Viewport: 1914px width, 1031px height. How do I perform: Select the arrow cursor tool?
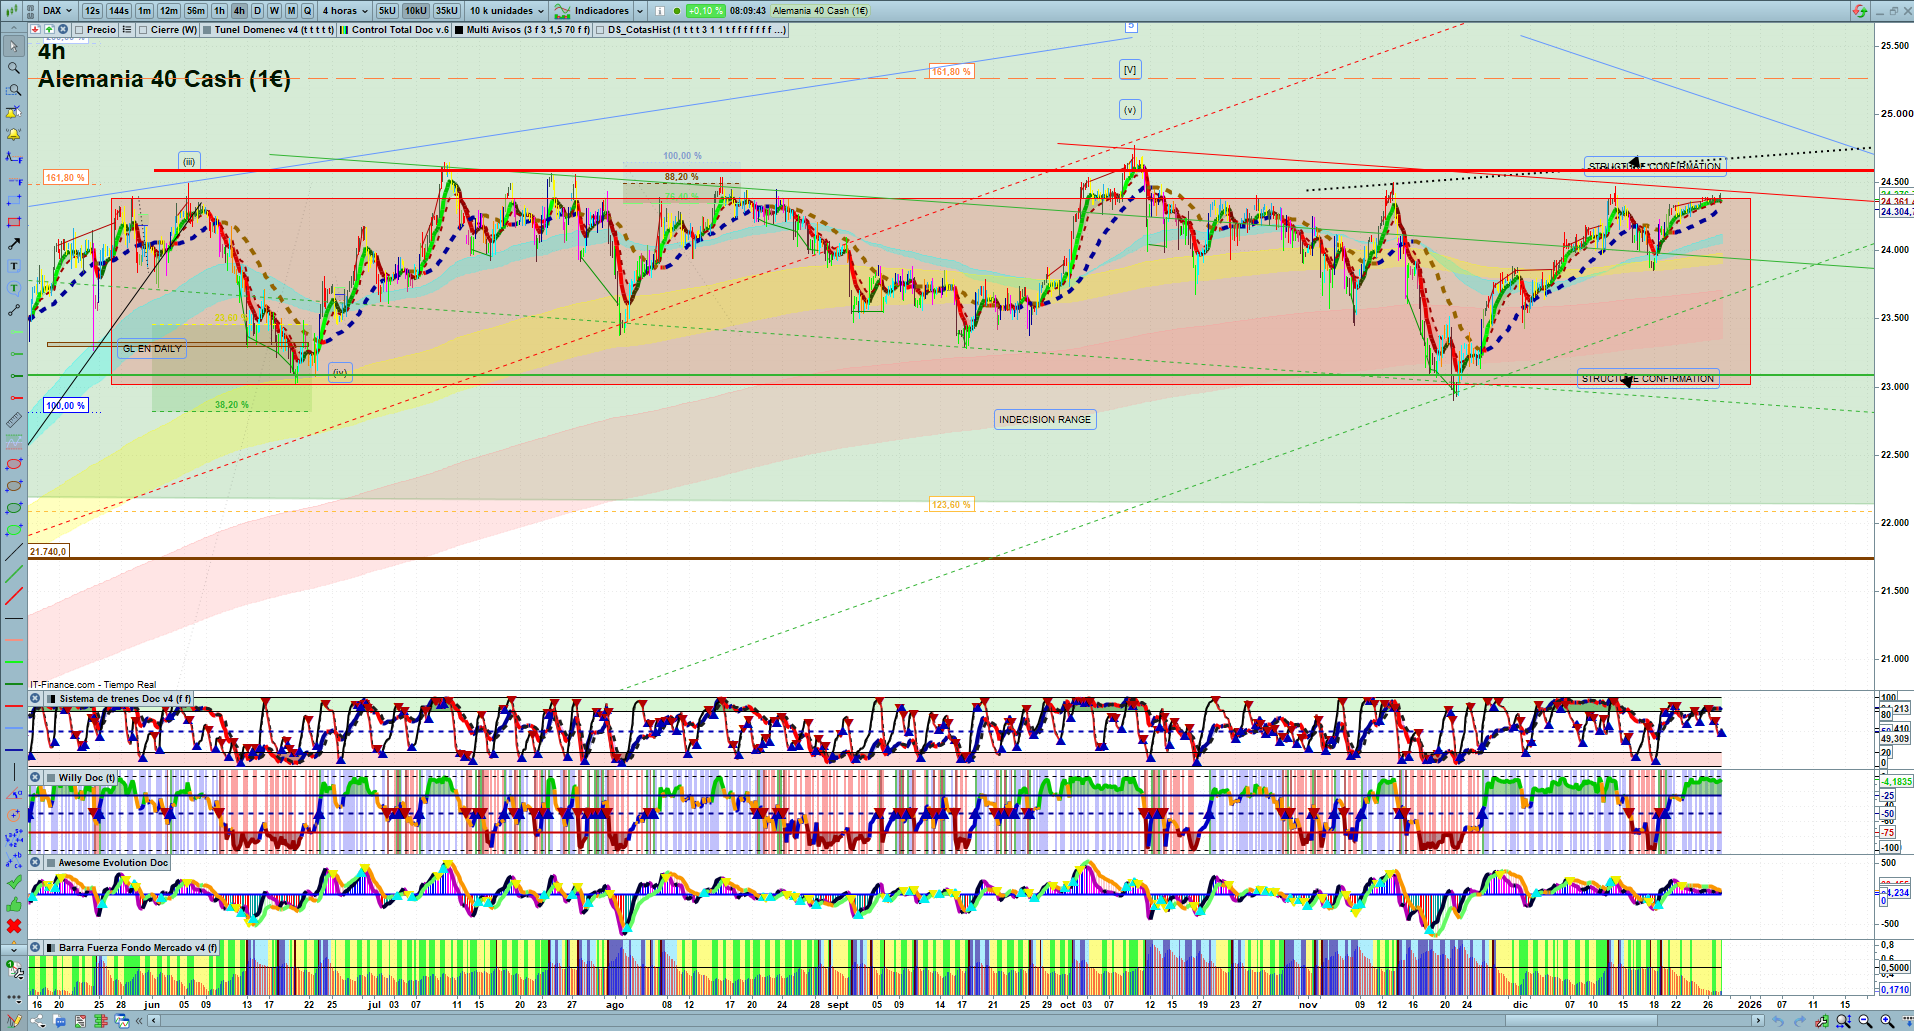[x=14, y=46]
